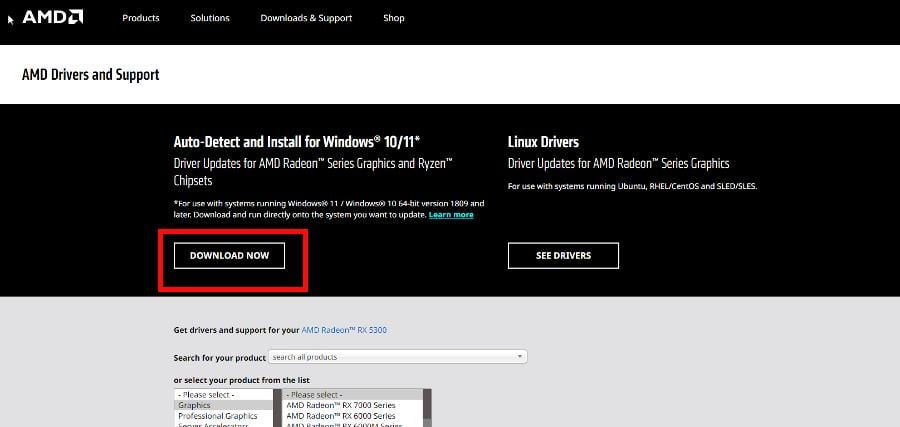Select AMD Radeon RX 7000 Series
900x427 pixels.
click(x=352, y=405)
